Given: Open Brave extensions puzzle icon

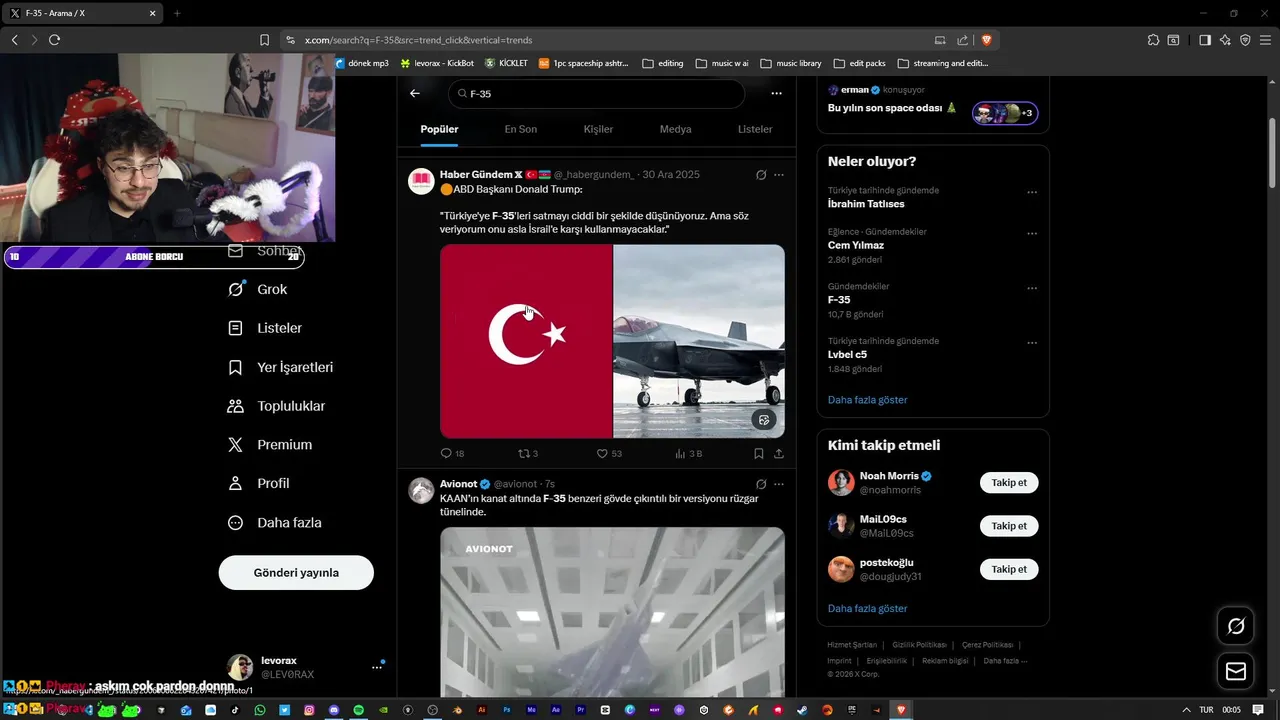Looking at the screenshot, I should [1153, 40].
